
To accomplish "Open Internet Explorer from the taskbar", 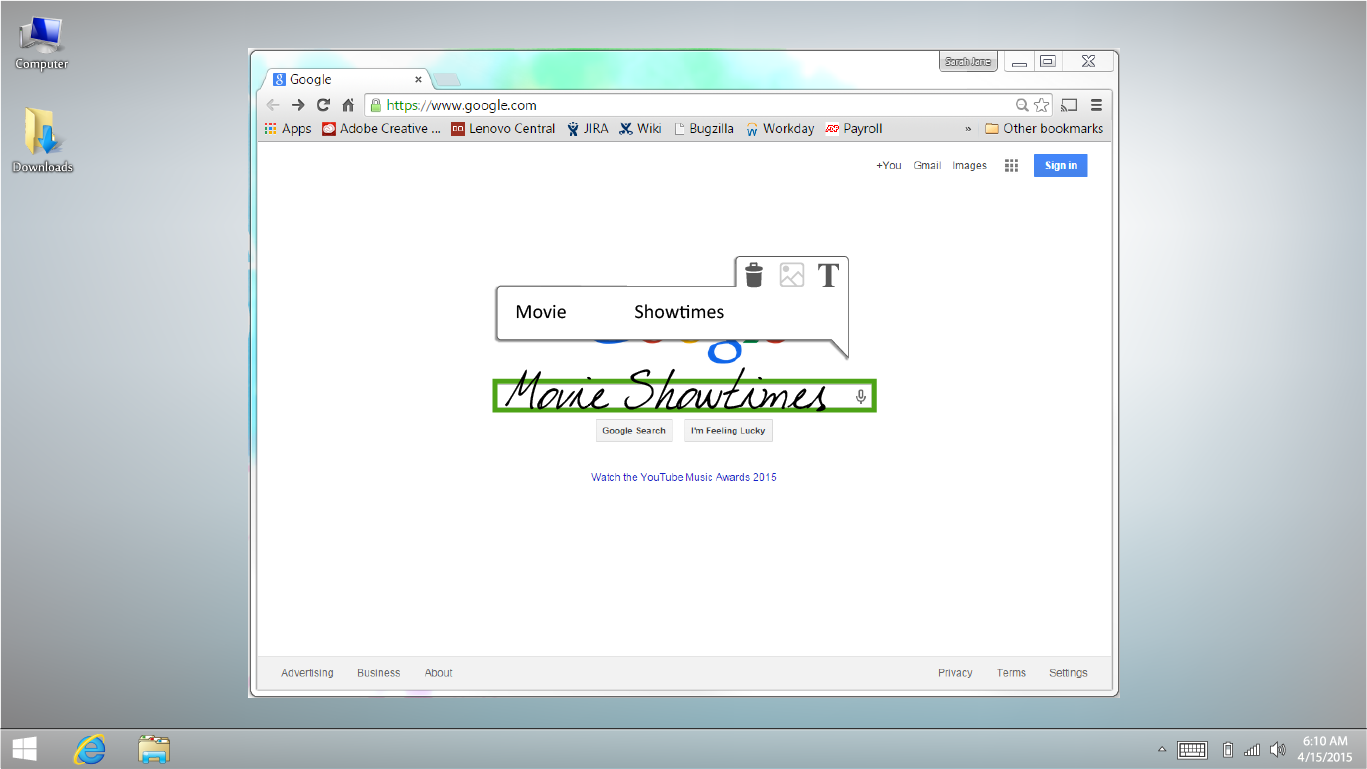I will coord(90,749).
